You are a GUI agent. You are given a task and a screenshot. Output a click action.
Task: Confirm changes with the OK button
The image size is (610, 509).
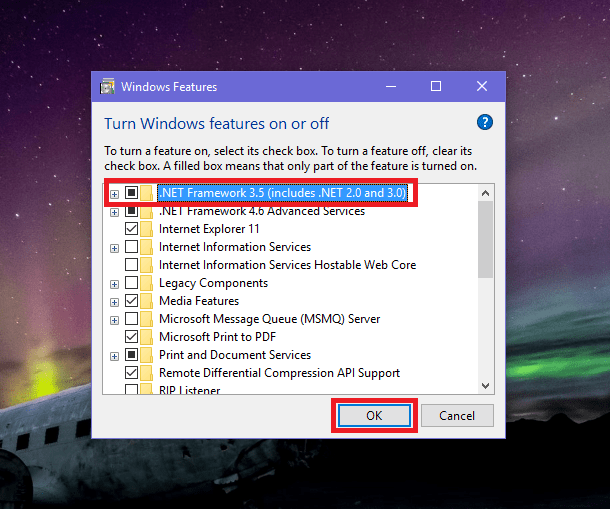pos(374,416)
